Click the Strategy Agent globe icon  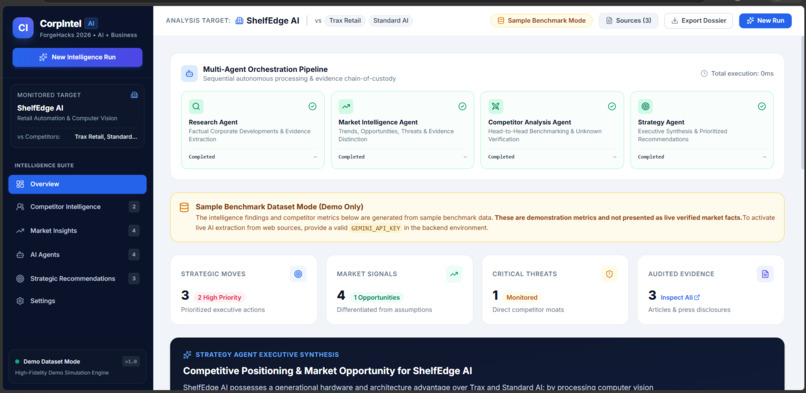point(645,106)
